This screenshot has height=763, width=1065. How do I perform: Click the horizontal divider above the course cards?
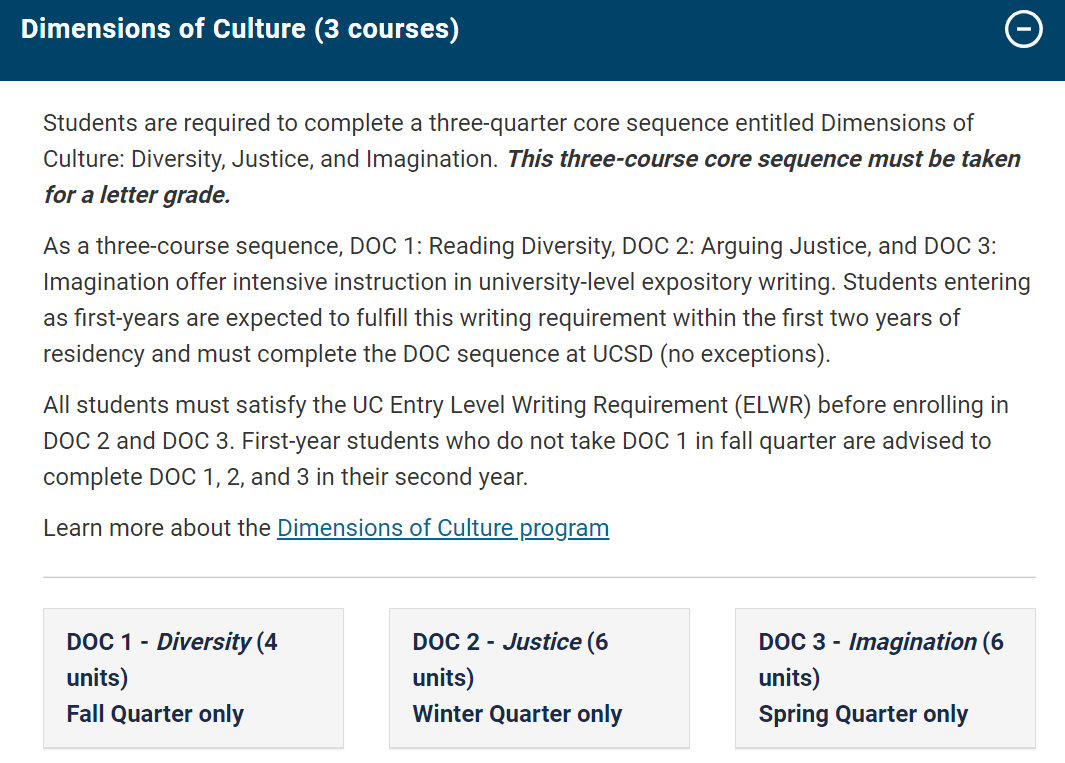click(539, 577)
